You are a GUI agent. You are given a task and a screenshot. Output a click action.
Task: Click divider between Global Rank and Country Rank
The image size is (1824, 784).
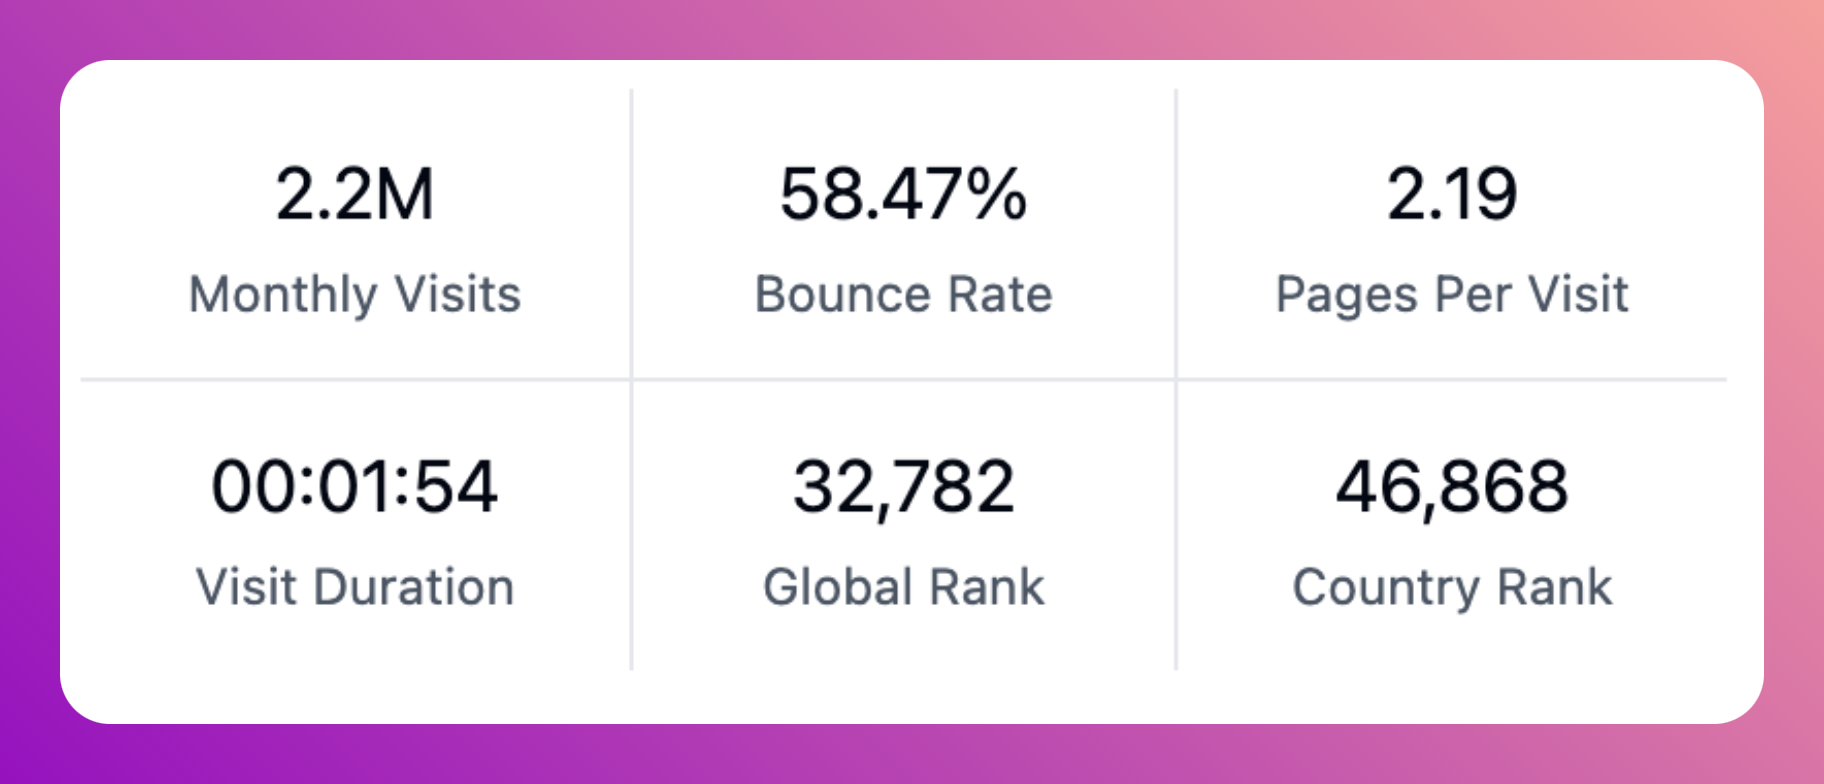click(1176, 525)
